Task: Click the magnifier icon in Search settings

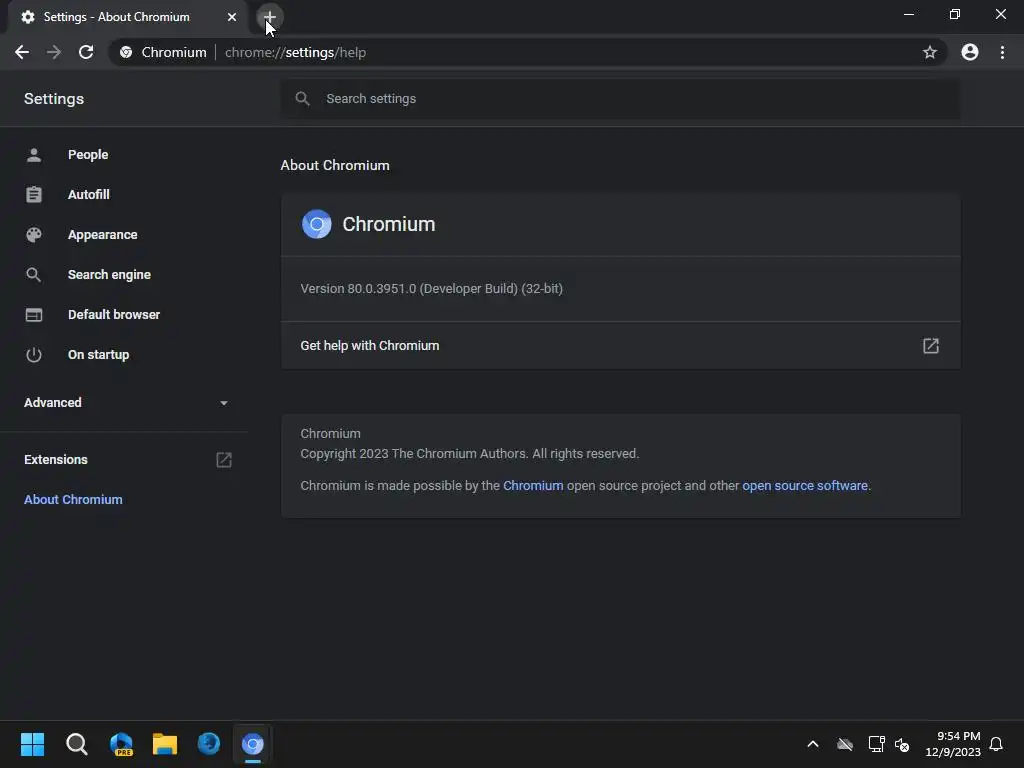Action: coord(302,99)
